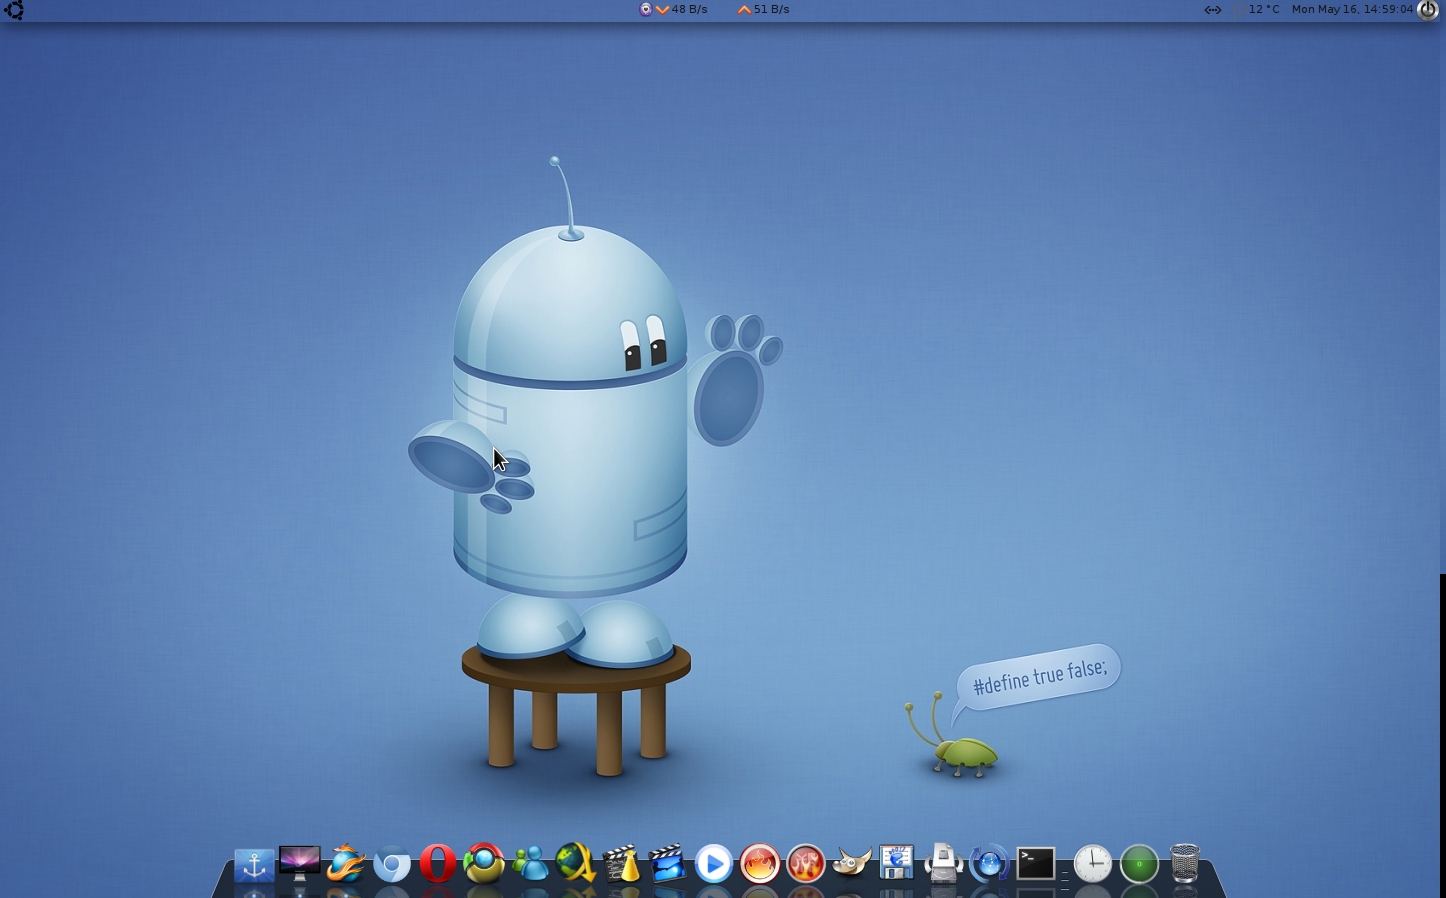Launch the GIMP mascot icon in the dock
1446x898 pixels.
pos(852,864)
